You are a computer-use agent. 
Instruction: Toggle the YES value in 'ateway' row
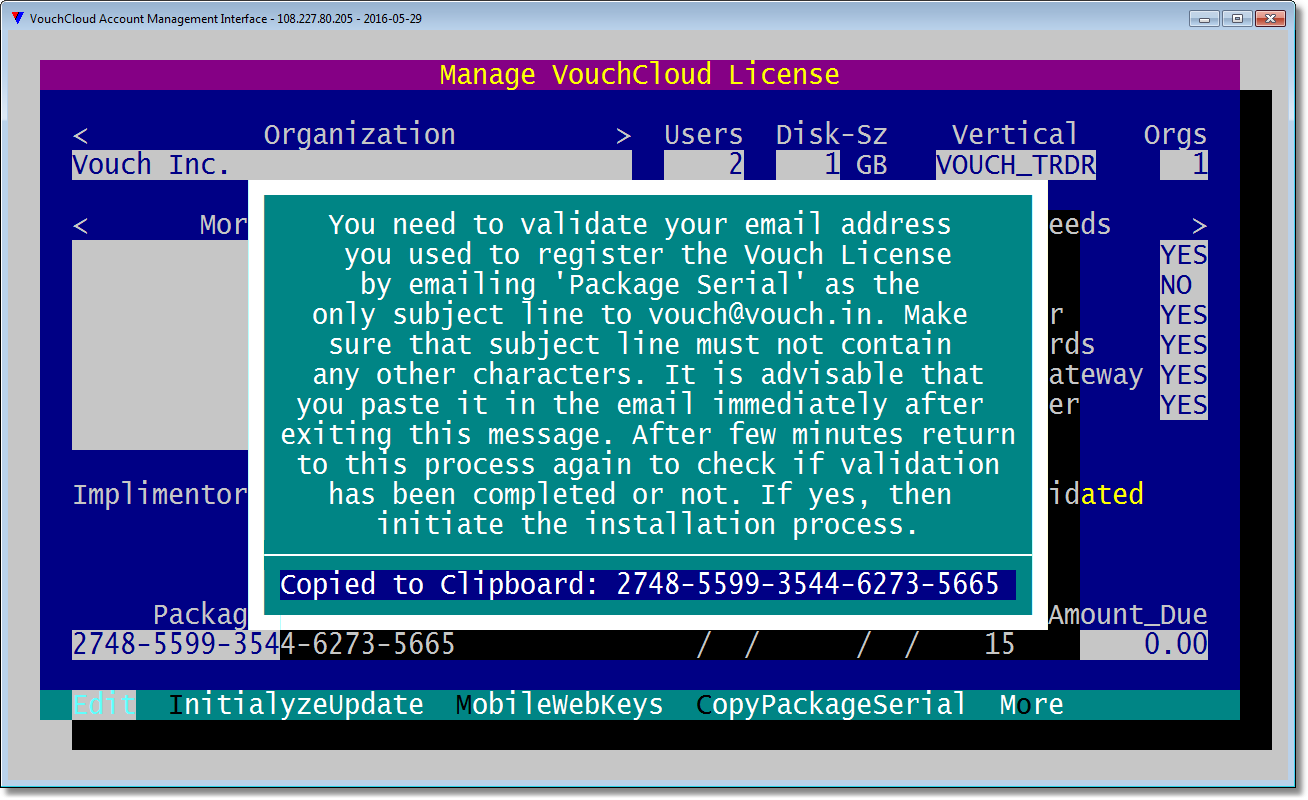pyautogui.click(x=1184, y=375)
